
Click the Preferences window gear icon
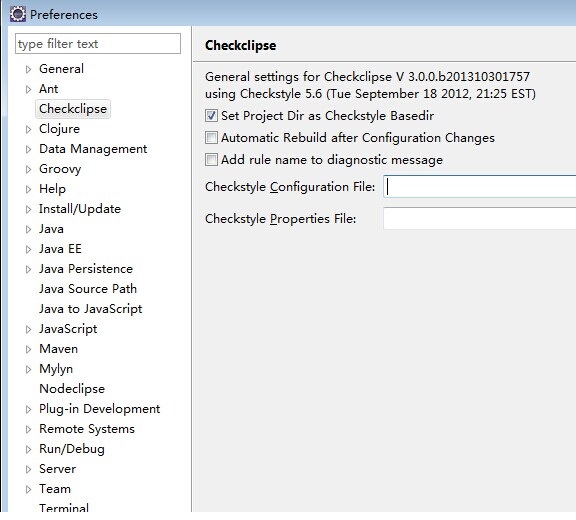18,14
